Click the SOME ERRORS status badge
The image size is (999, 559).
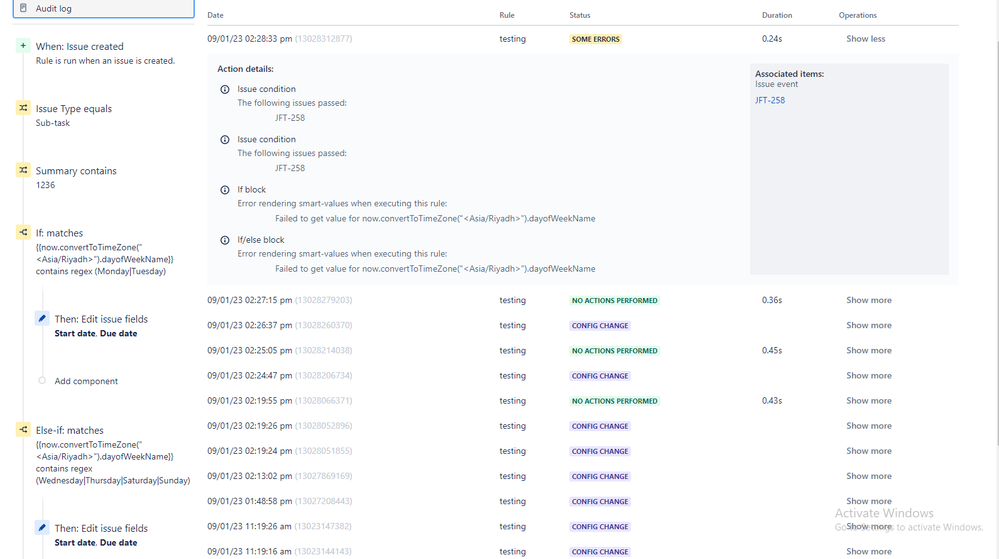point(595,39)
